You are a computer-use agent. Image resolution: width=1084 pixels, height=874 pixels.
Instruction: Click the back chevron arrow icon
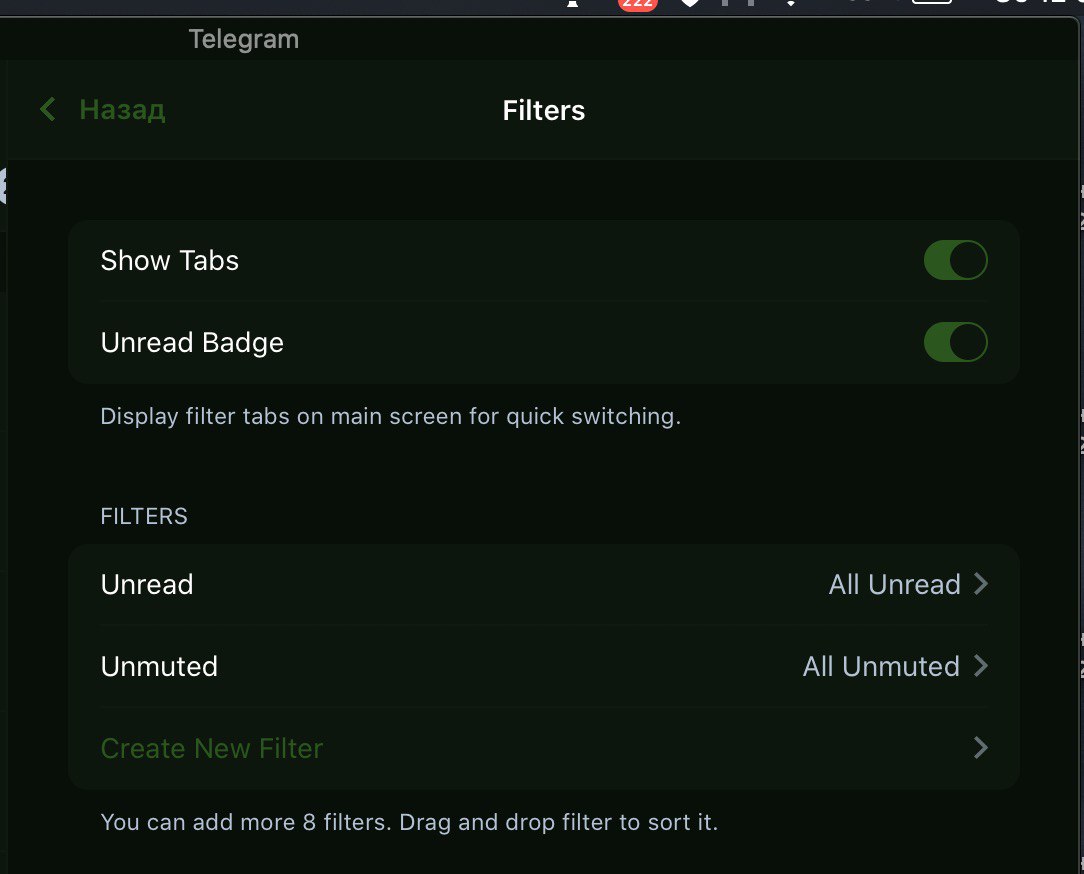coord(48,109)
